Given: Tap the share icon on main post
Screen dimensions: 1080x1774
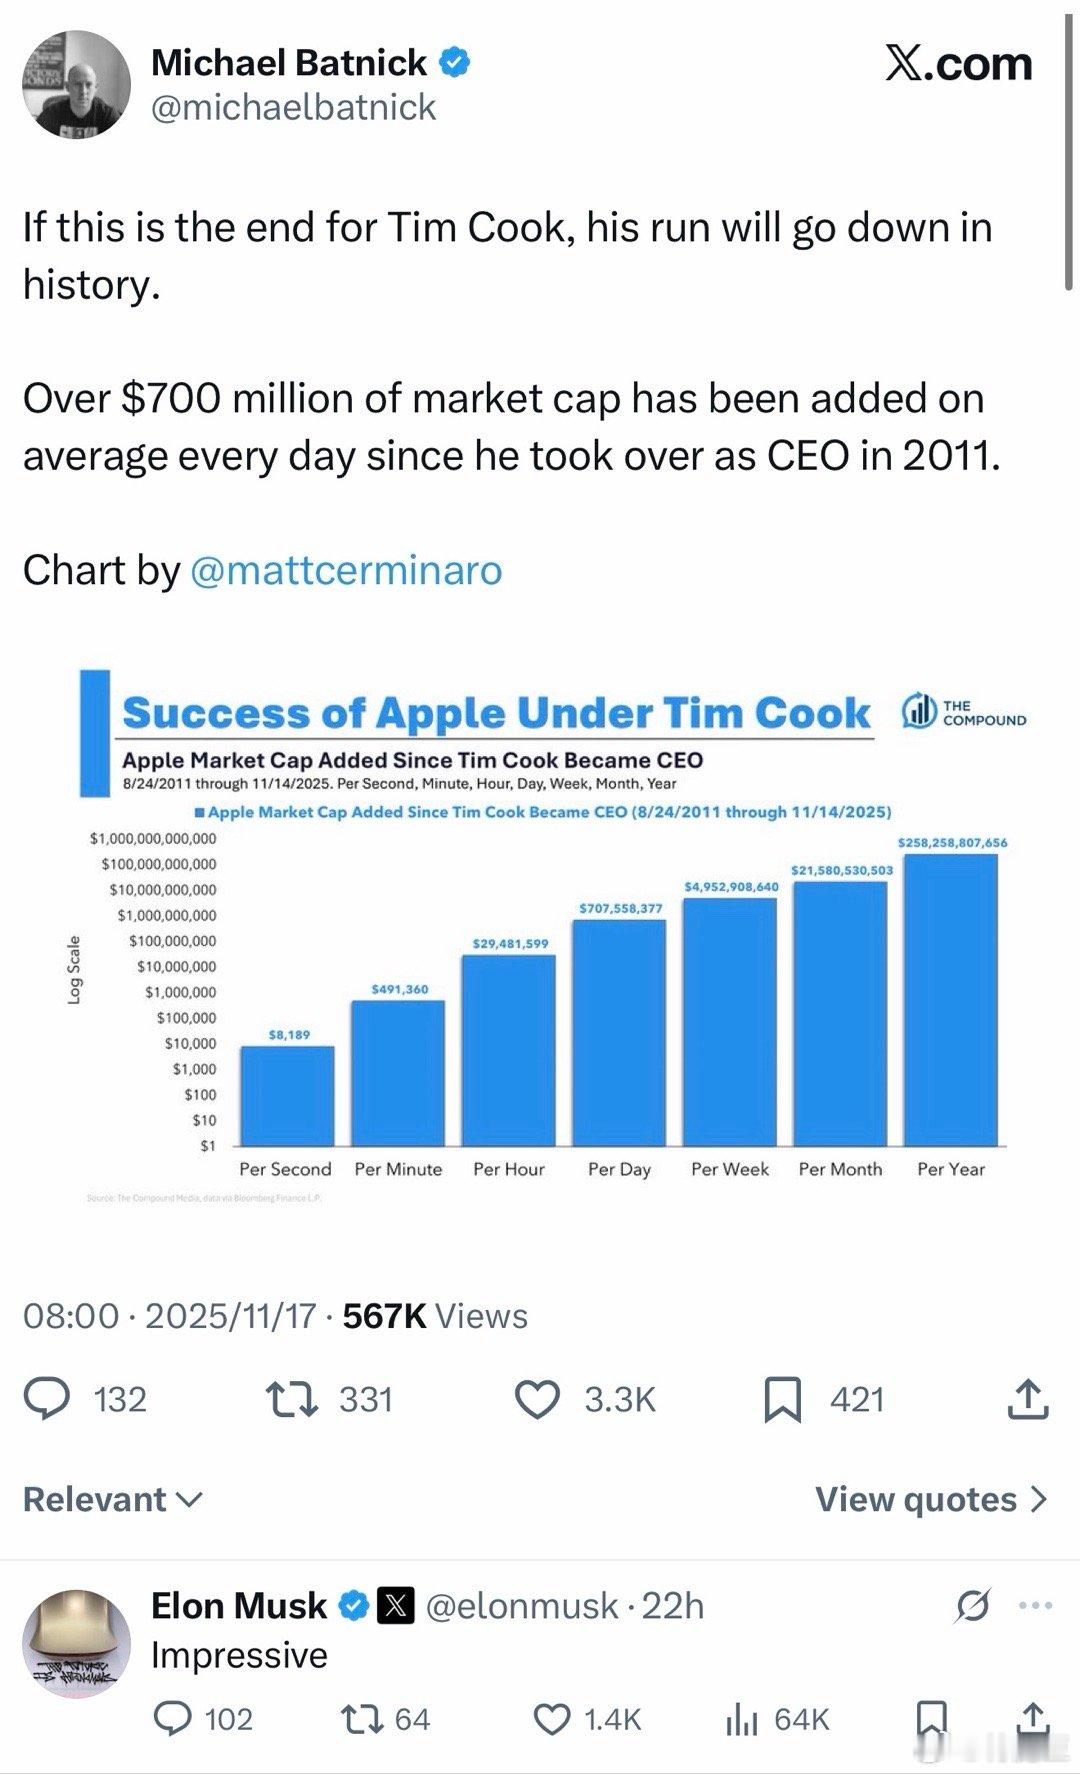Looking at the screenshot, I should 1029,1399.
